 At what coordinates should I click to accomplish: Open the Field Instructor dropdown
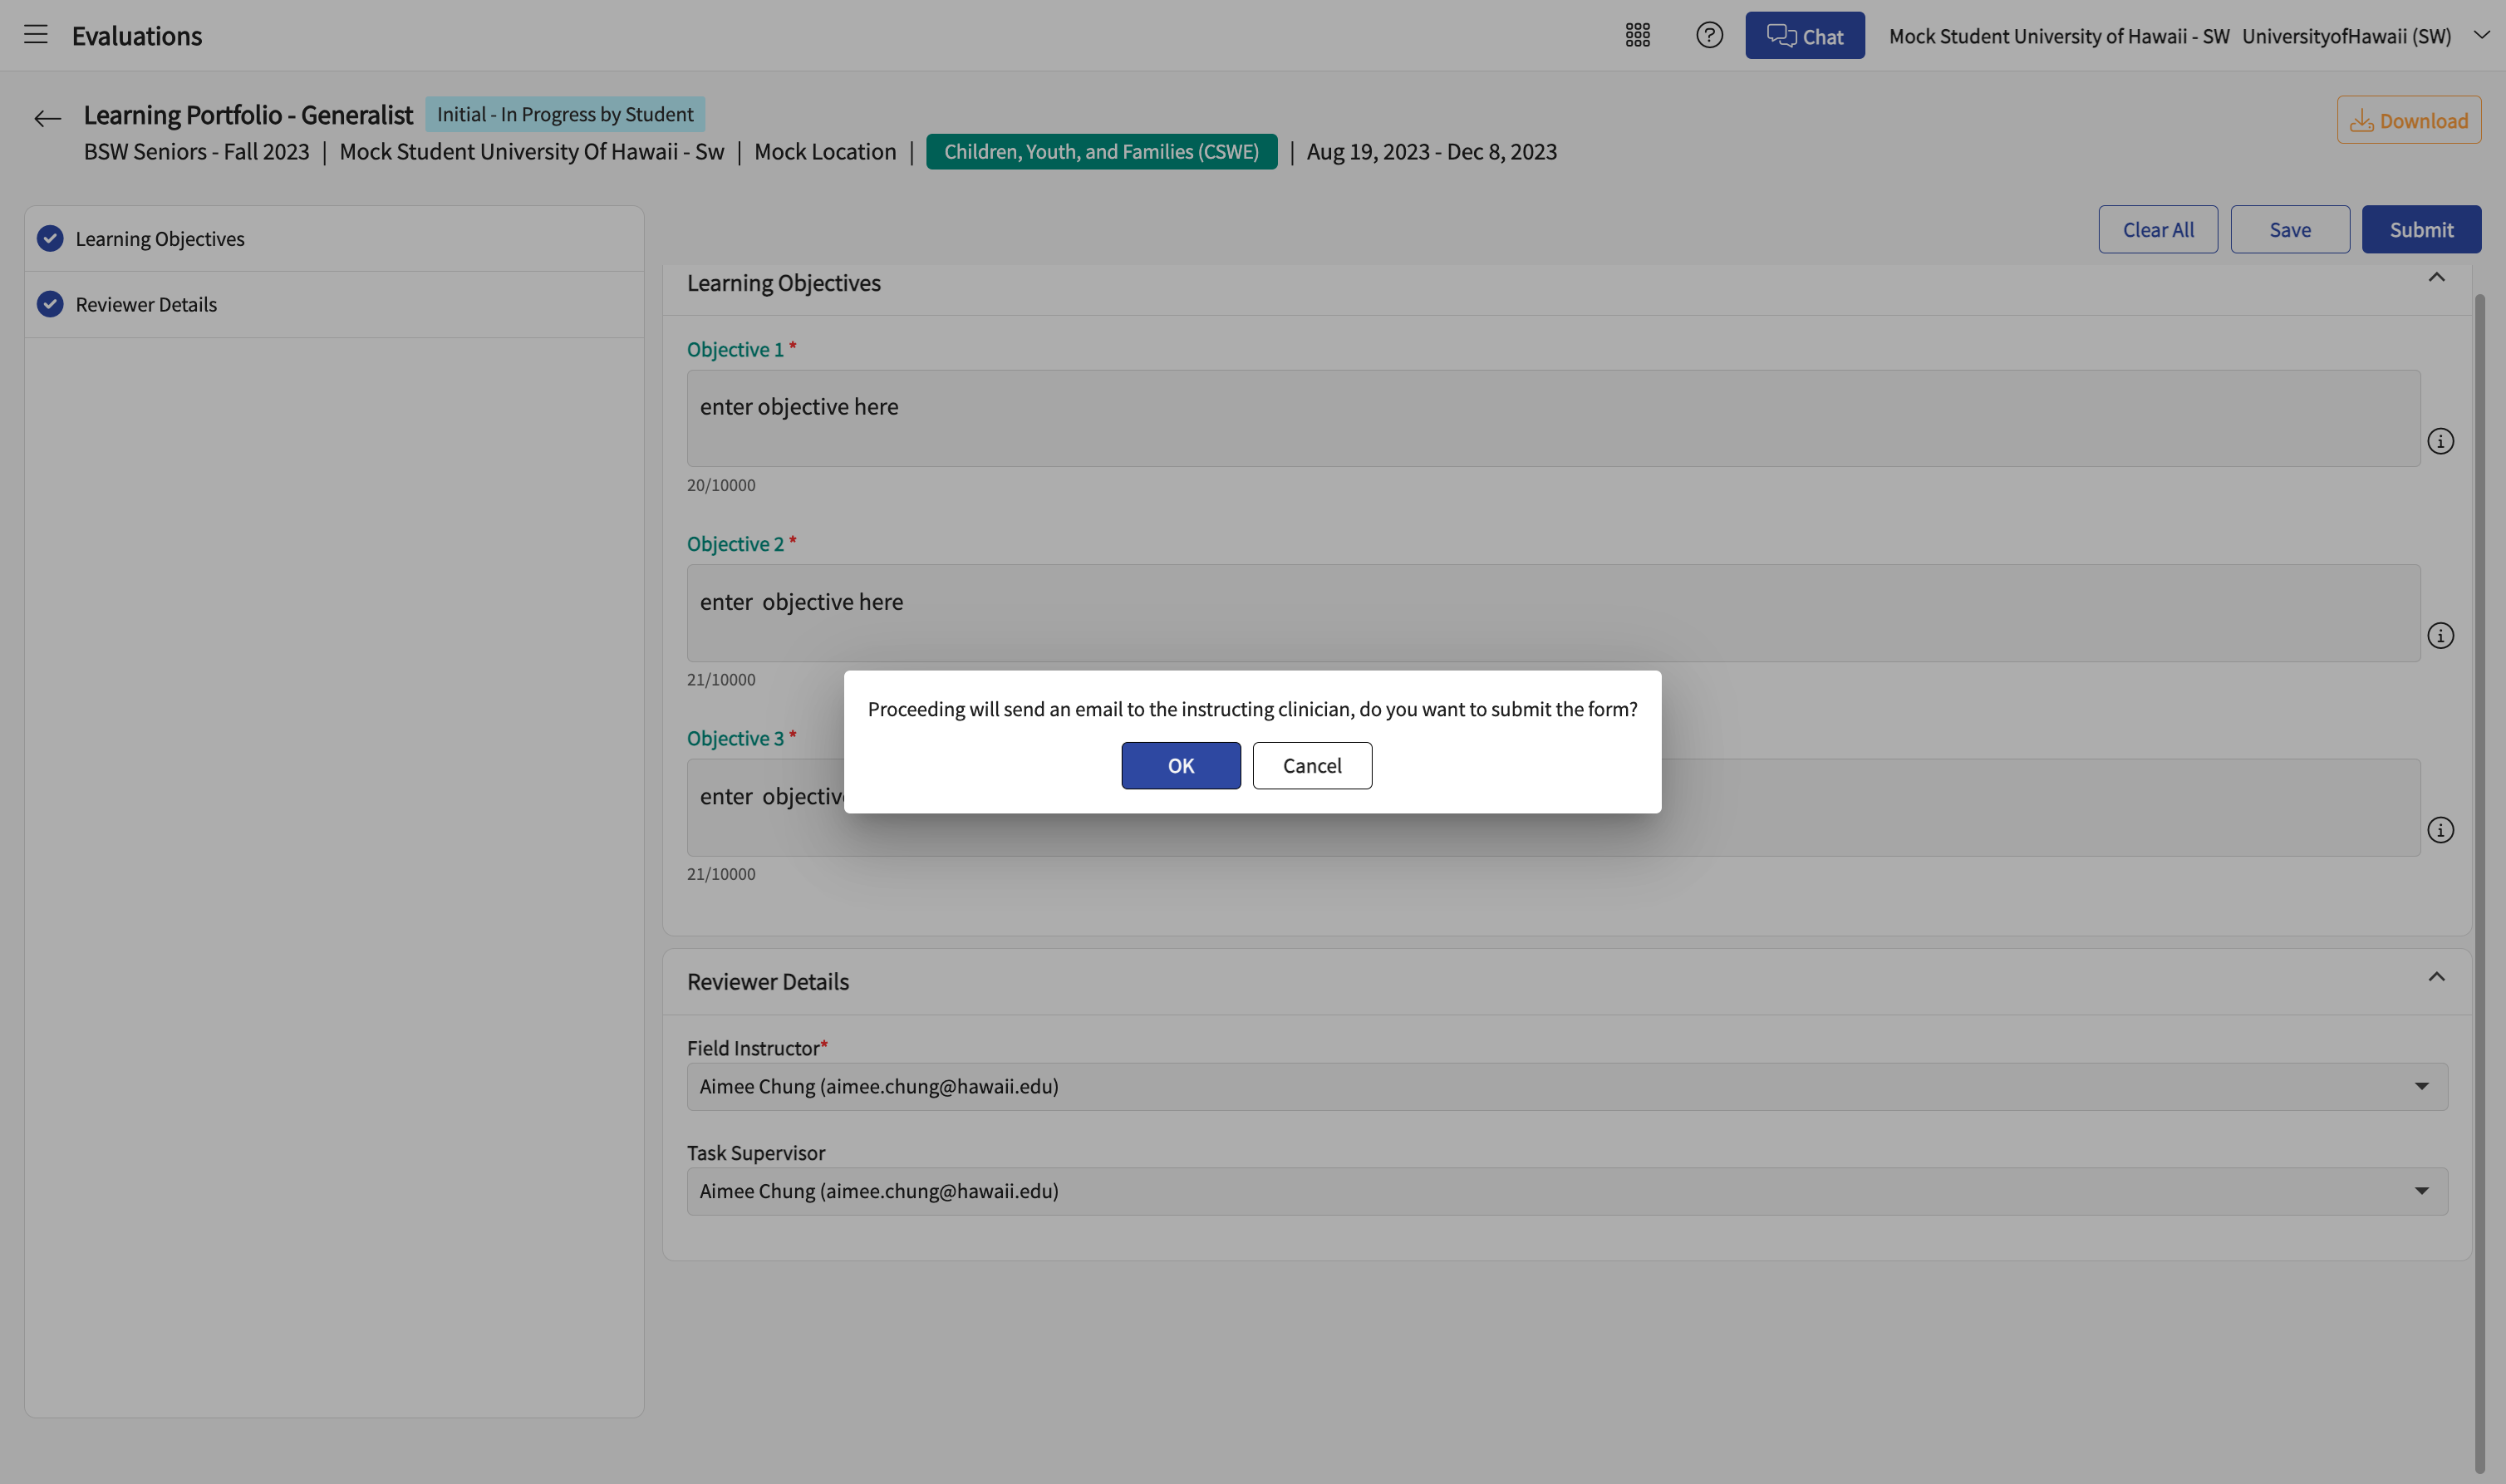(1567, 1087)
